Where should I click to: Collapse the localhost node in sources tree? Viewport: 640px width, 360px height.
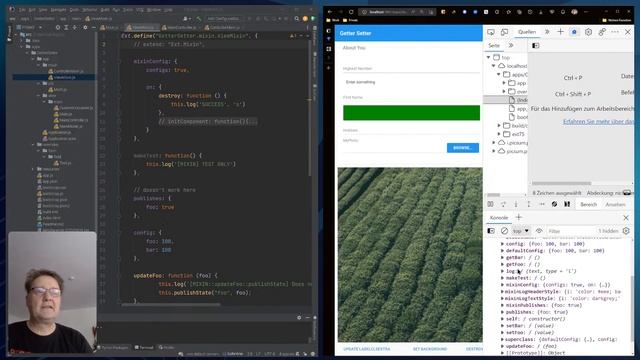click(493, 66)
